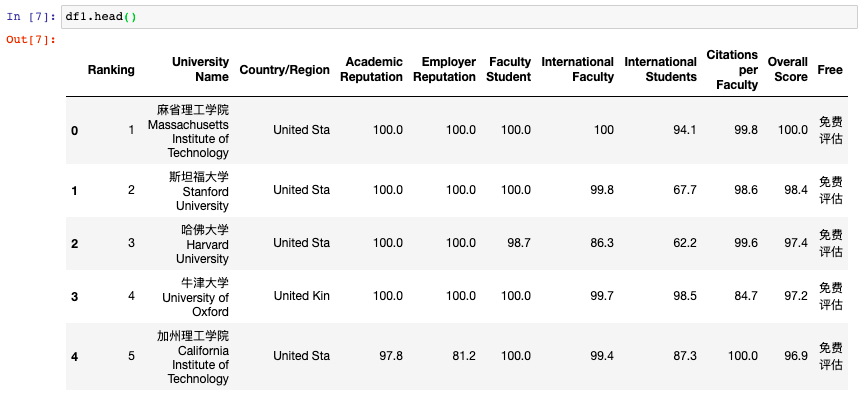This screenshot has height=396, width=863.
Task: Select the Massachusetts Institute of Technology cell
Action: 188,131
